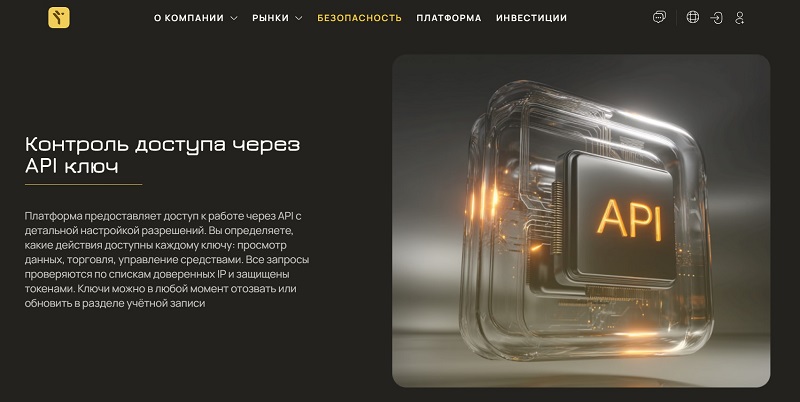Click the login arrow icon
This screenshot has height=402, width=800.
click(x=716, y=18)
